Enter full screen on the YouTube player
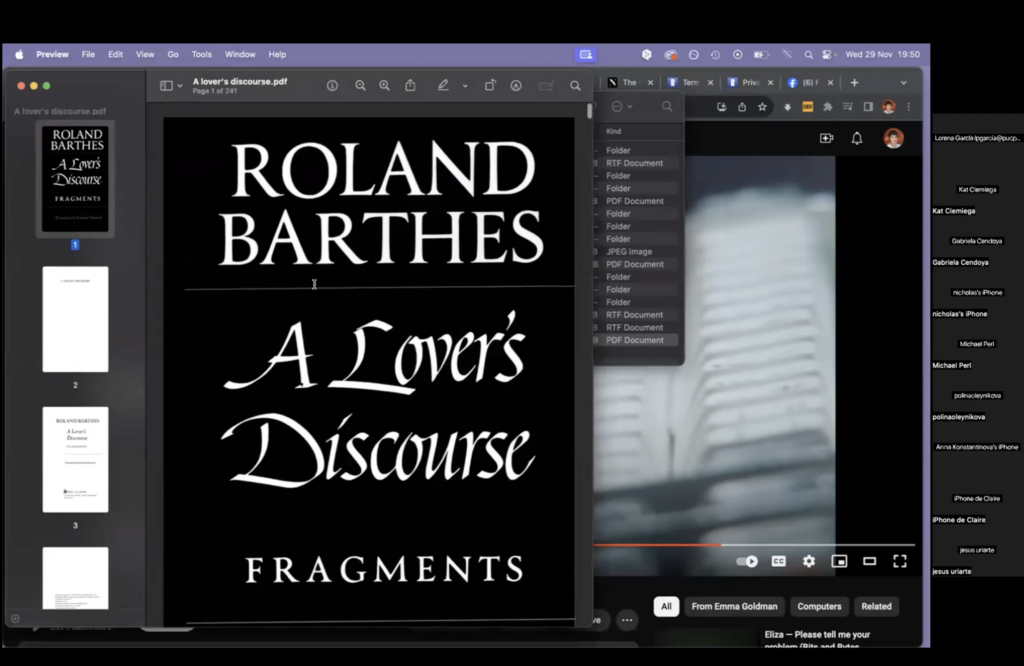 [900, 561]
